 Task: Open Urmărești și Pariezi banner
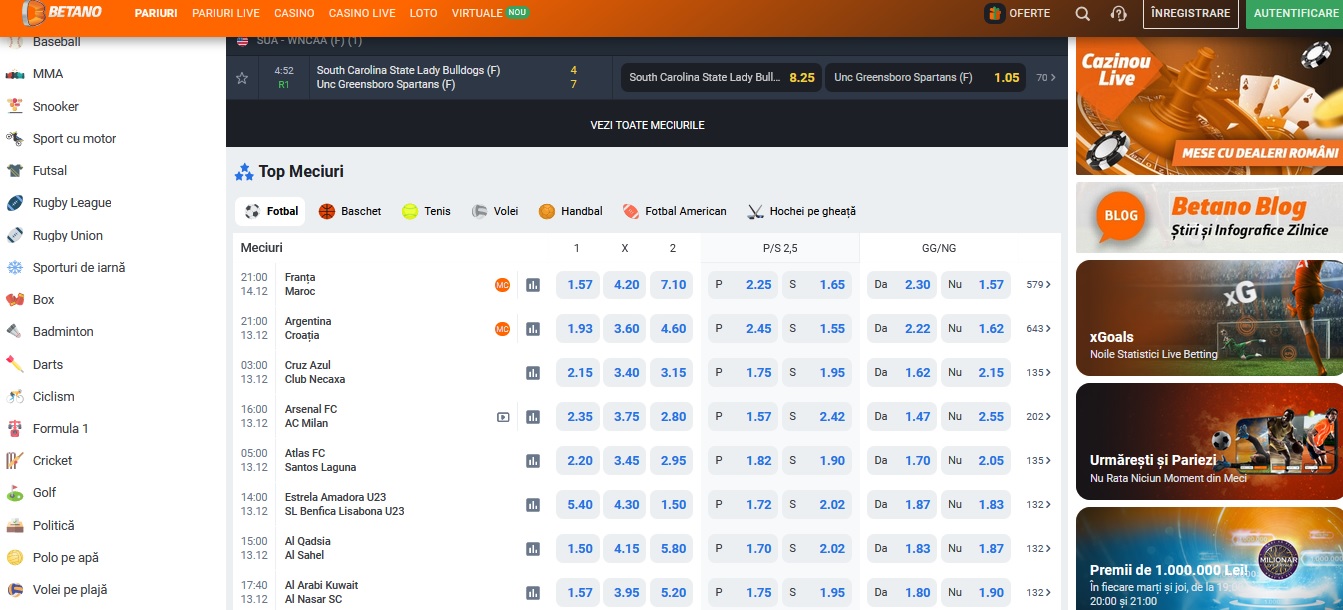click(x=1209, y=441)
